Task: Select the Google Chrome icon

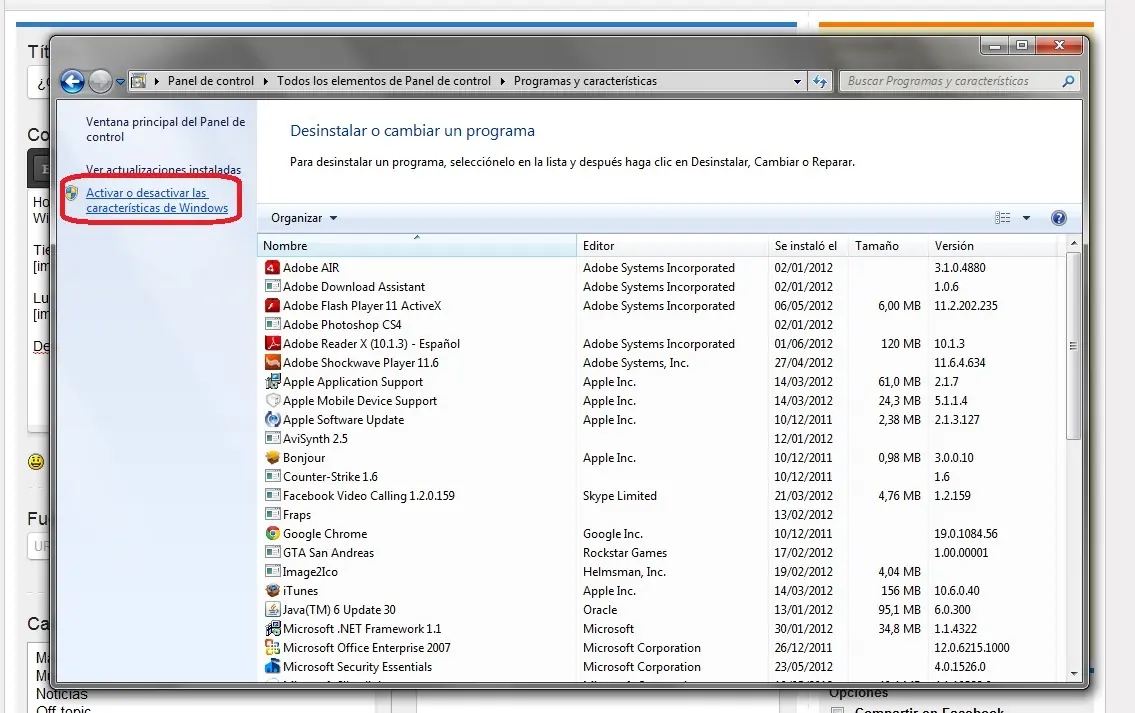Action: pos(272,533)
